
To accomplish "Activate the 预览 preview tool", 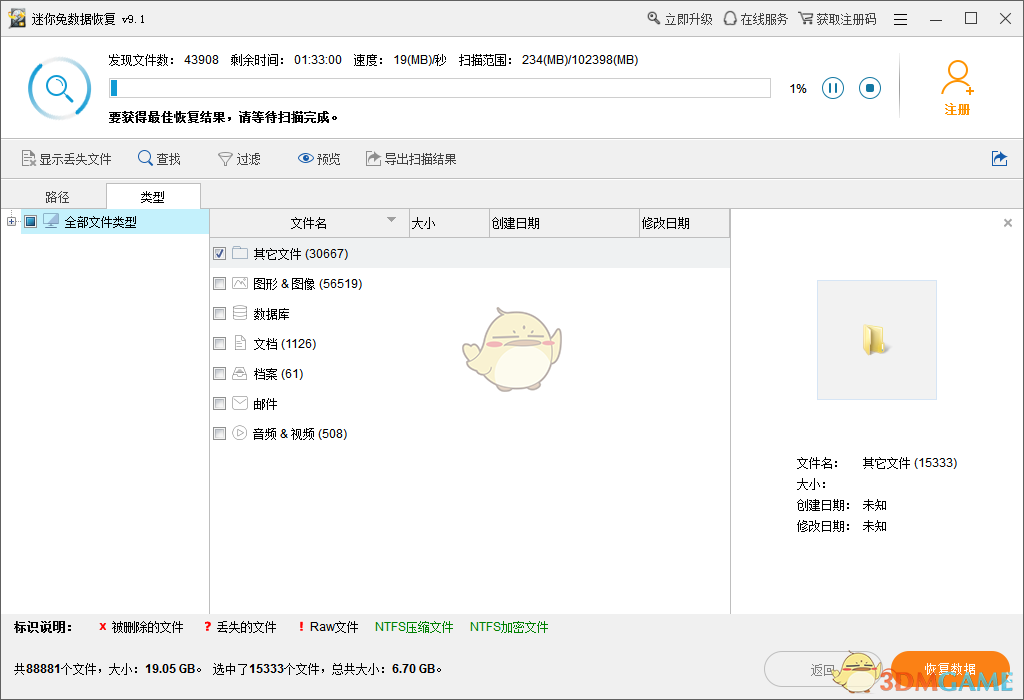I will [318, 158].
